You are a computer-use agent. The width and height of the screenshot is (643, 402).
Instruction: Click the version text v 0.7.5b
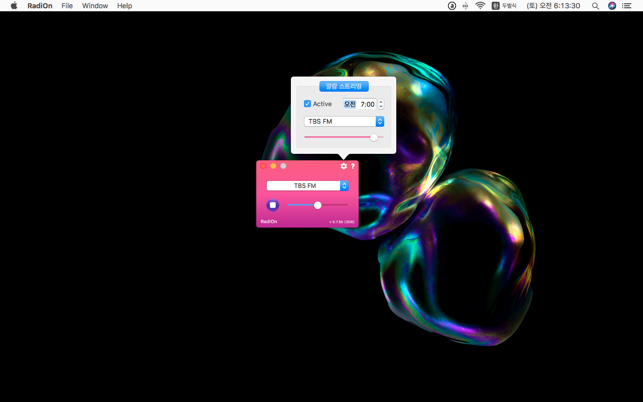342,222
